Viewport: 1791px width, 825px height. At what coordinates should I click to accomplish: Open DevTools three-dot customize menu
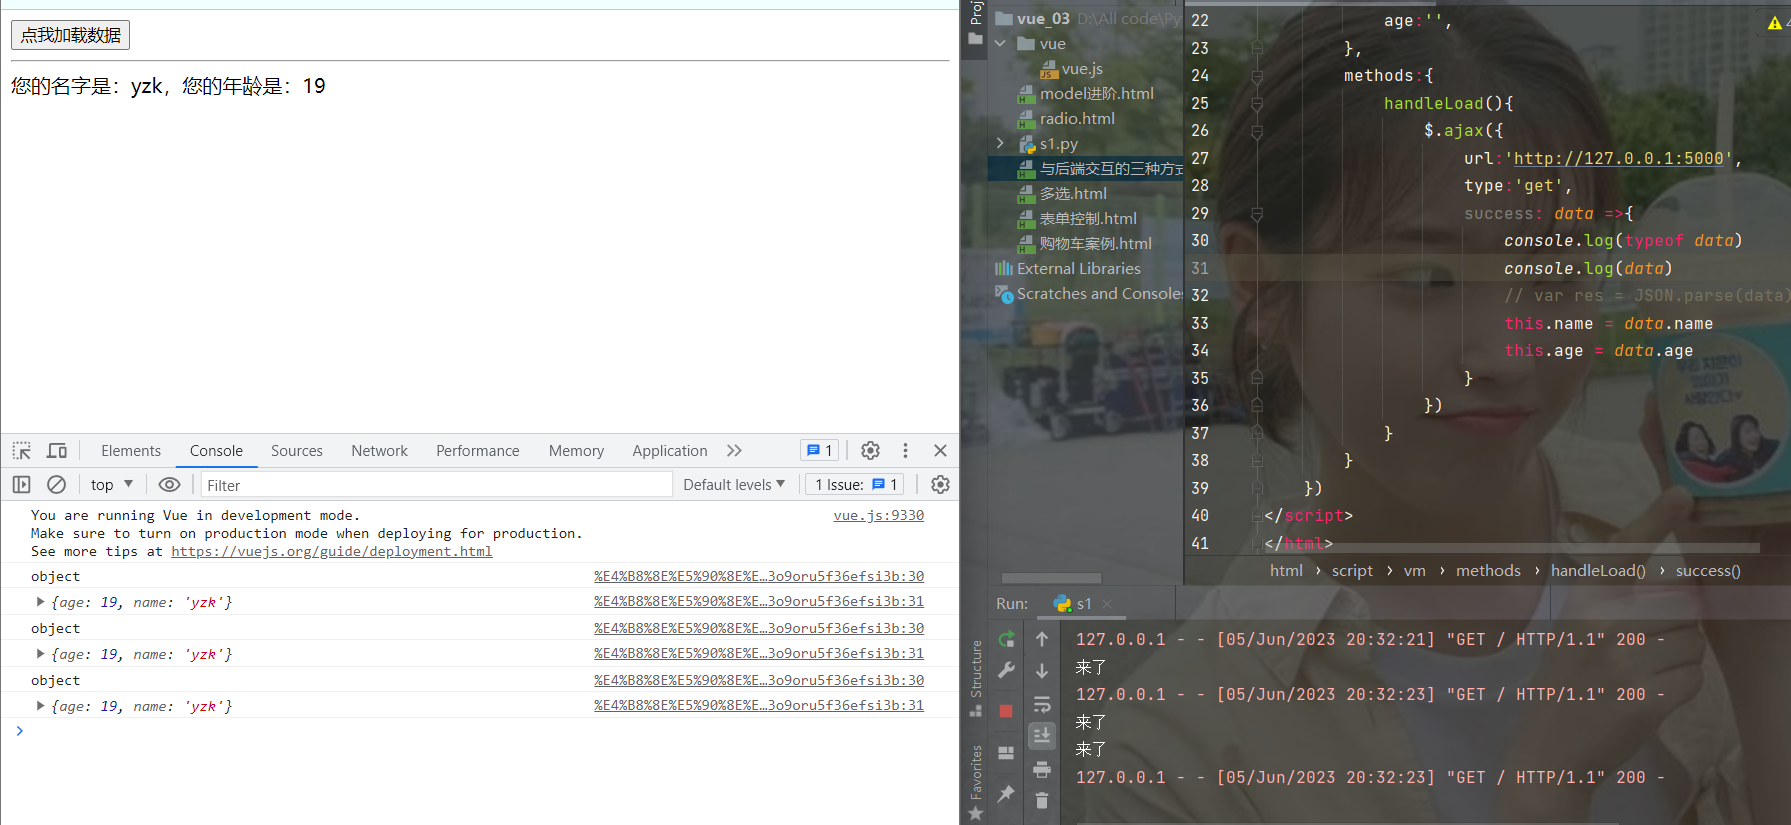pyautogui.click(x=905, y=451)
